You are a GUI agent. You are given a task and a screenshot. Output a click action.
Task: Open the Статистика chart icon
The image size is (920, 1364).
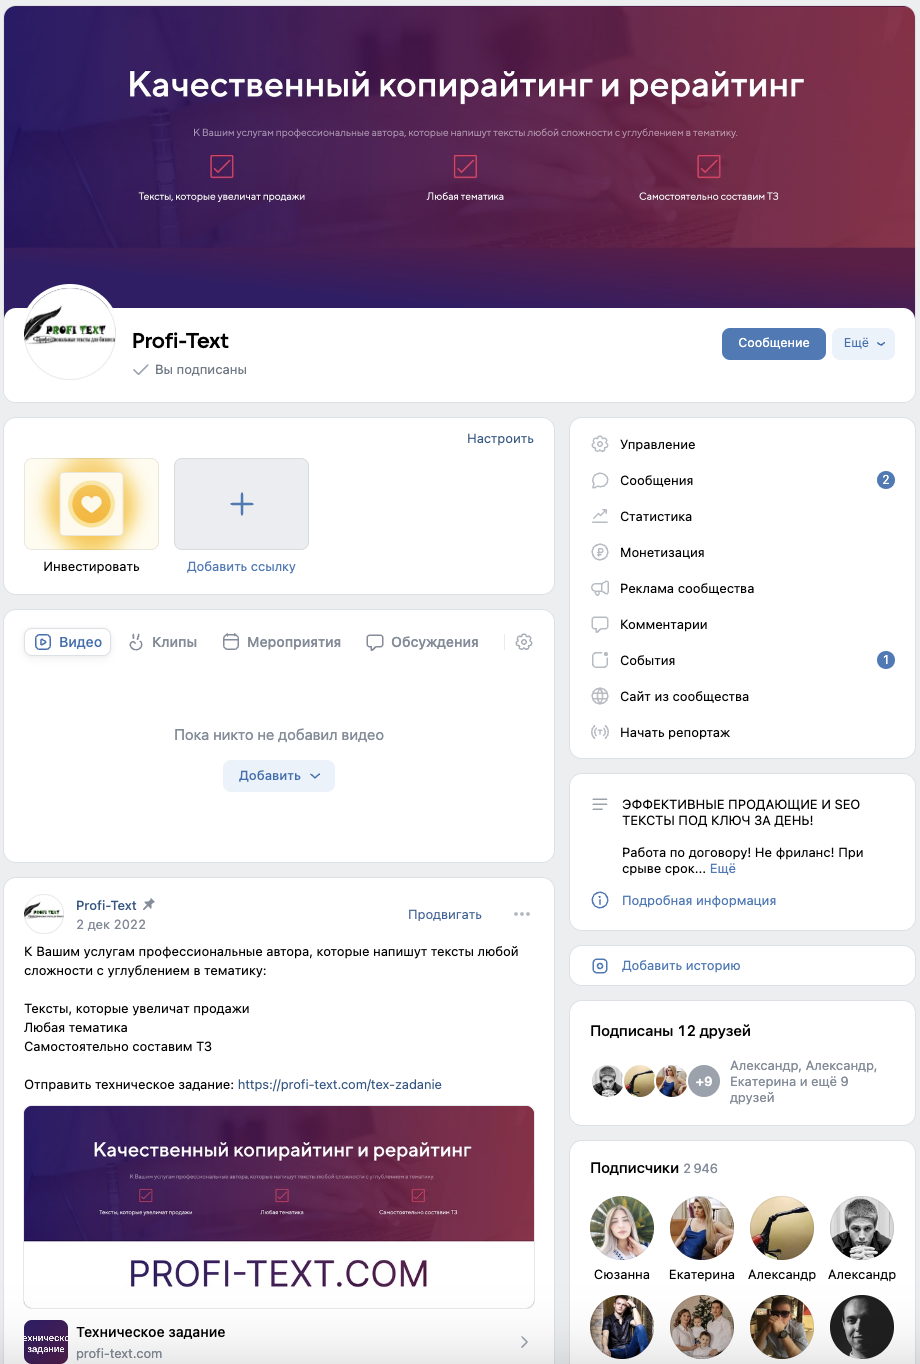point(600,516)
